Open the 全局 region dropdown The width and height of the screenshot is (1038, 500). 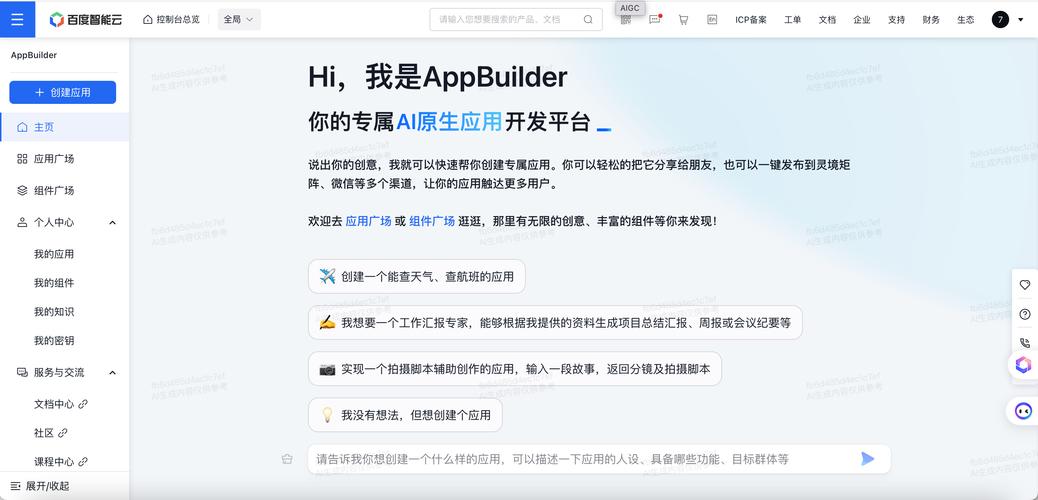239,20
